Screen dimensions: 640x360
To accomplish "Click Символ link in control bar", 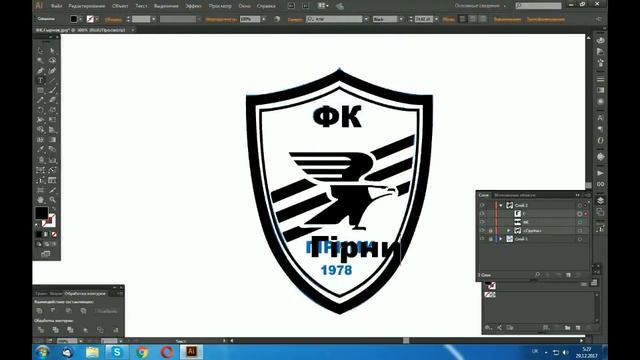I will tap(295, 19).
